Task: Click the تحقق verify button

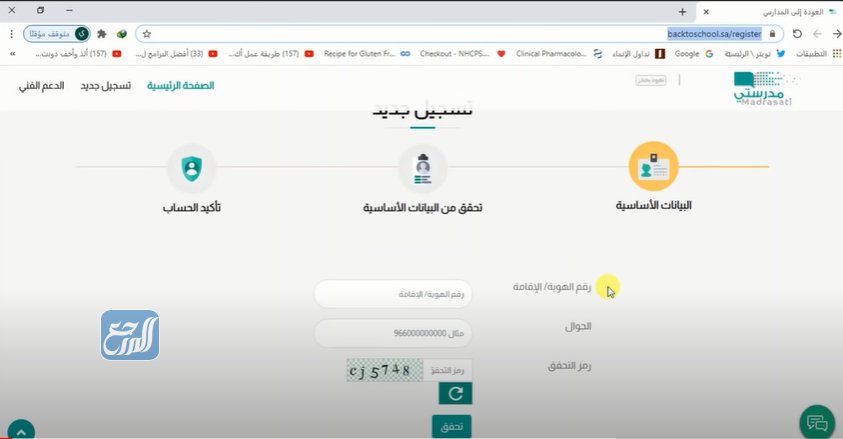Action: 452,427
